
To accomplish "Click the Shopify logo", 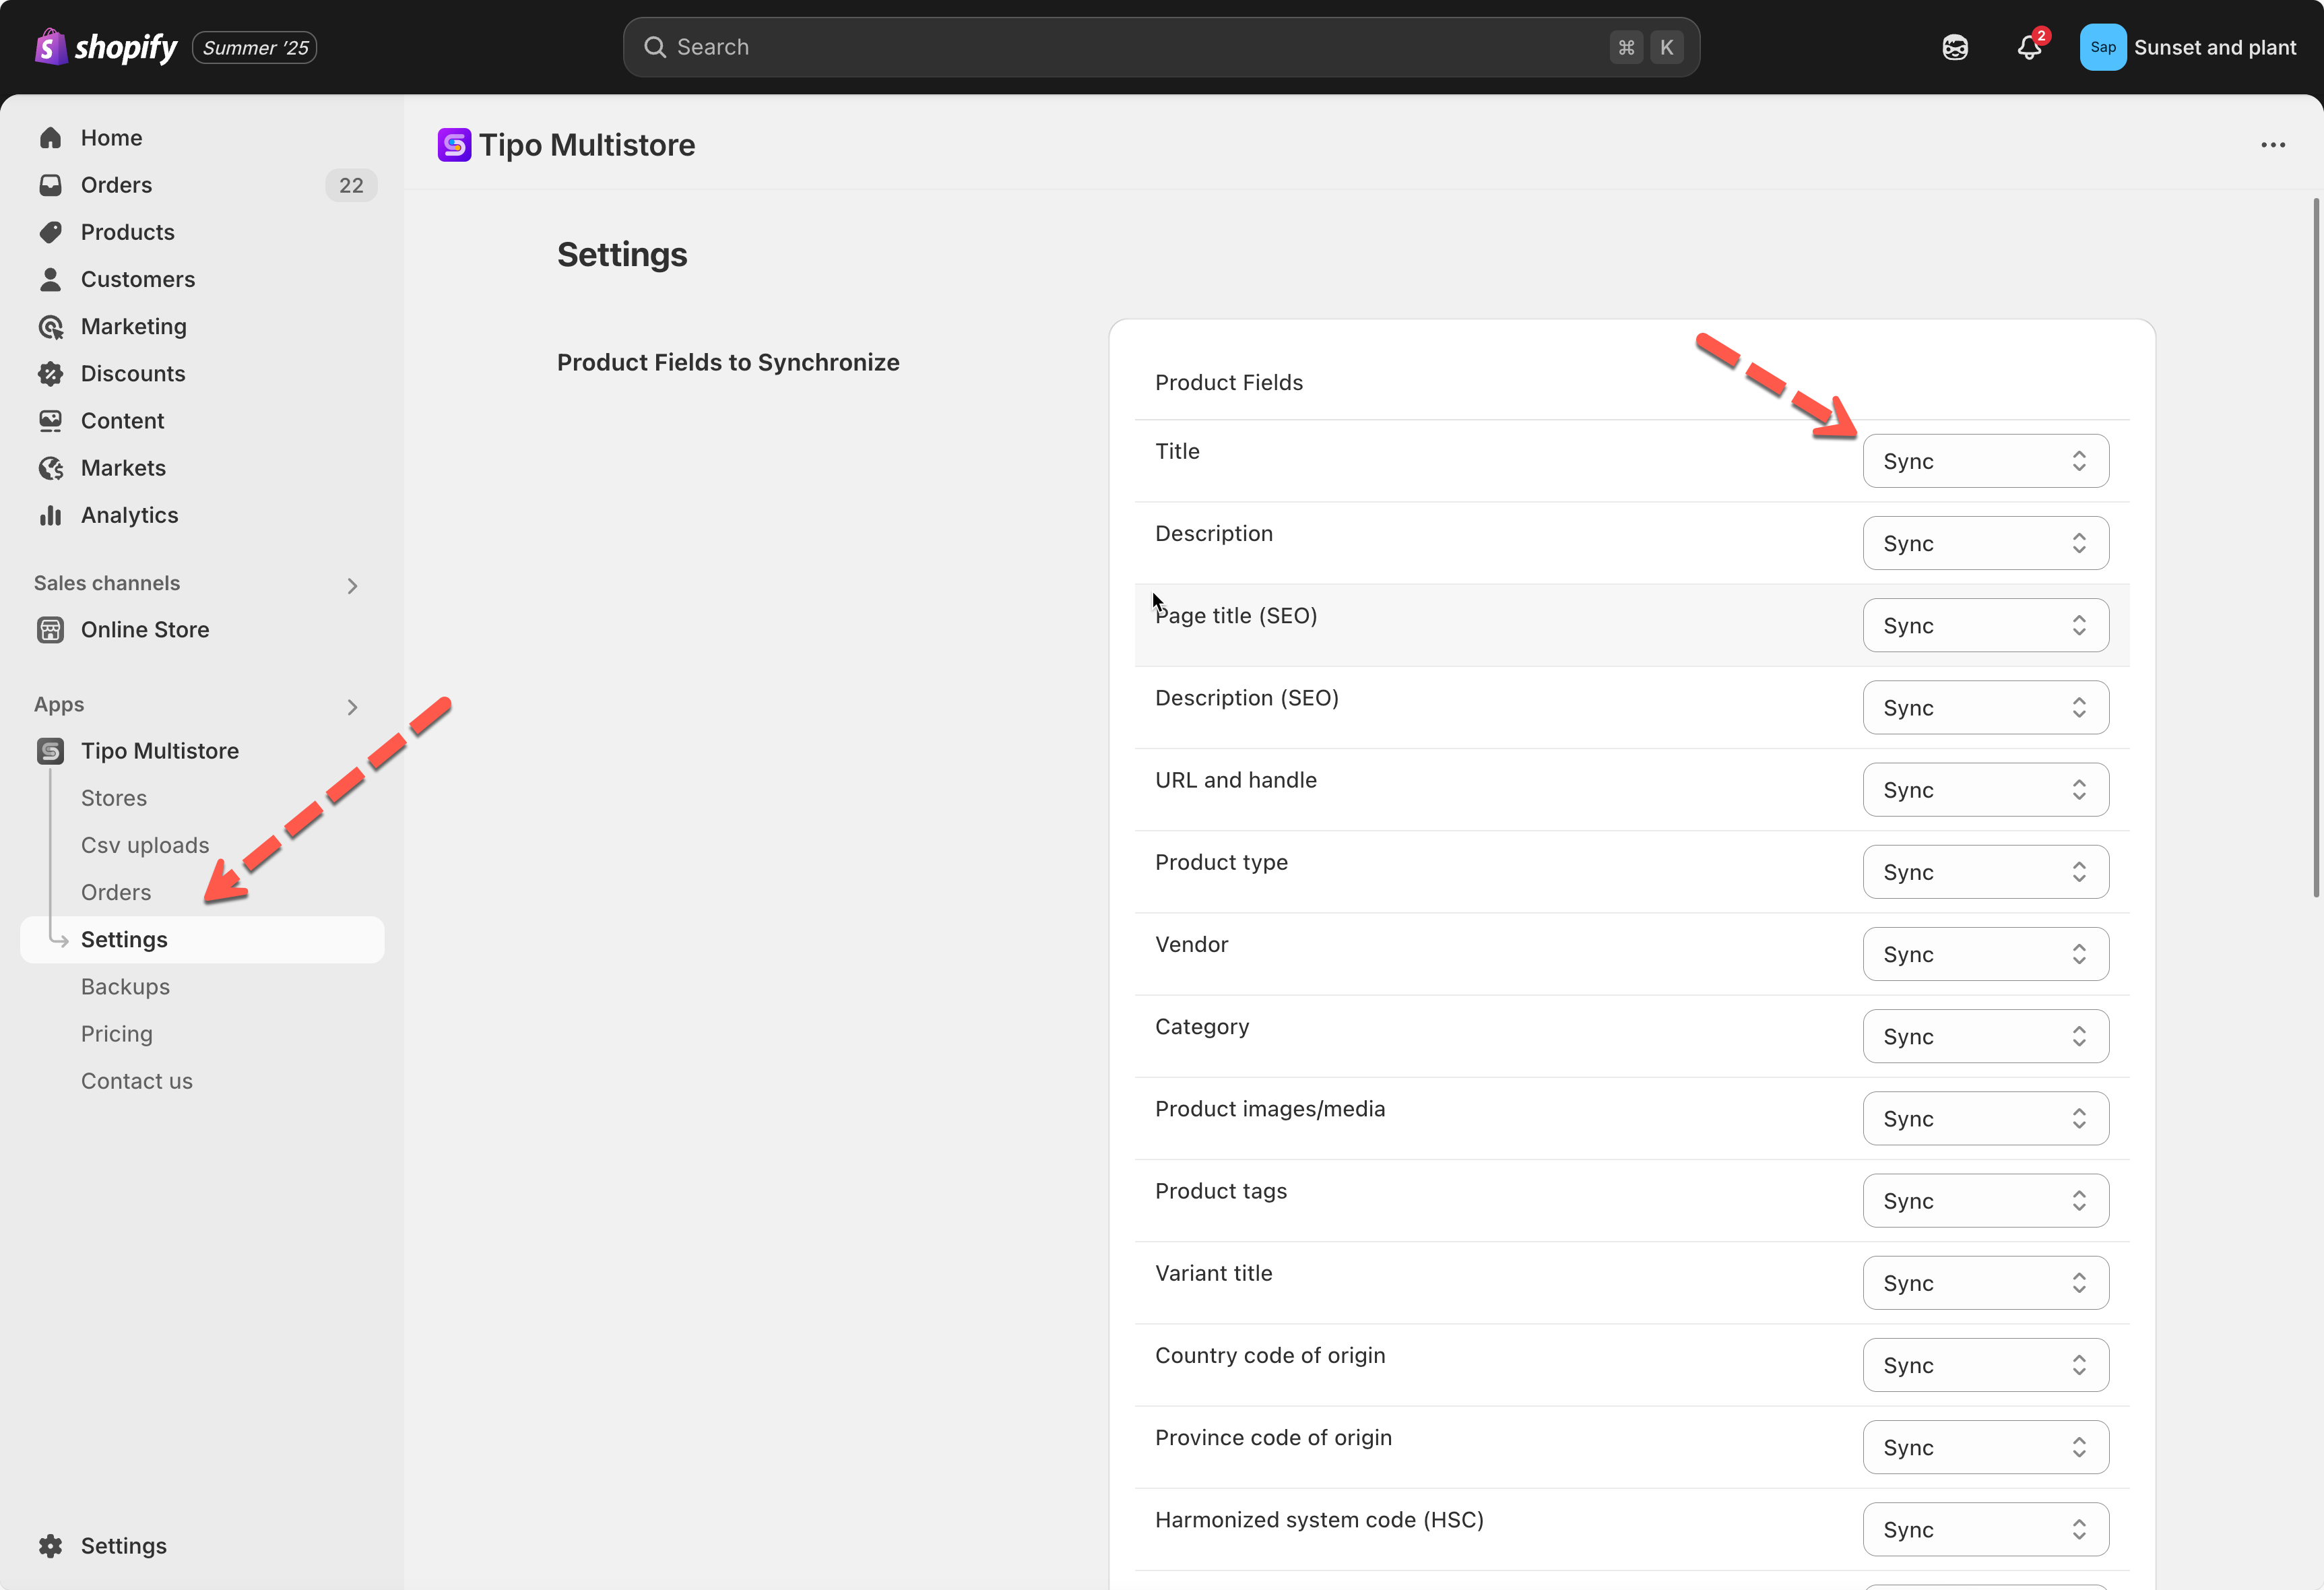I will pyautogui.click(x=106, y=47).
